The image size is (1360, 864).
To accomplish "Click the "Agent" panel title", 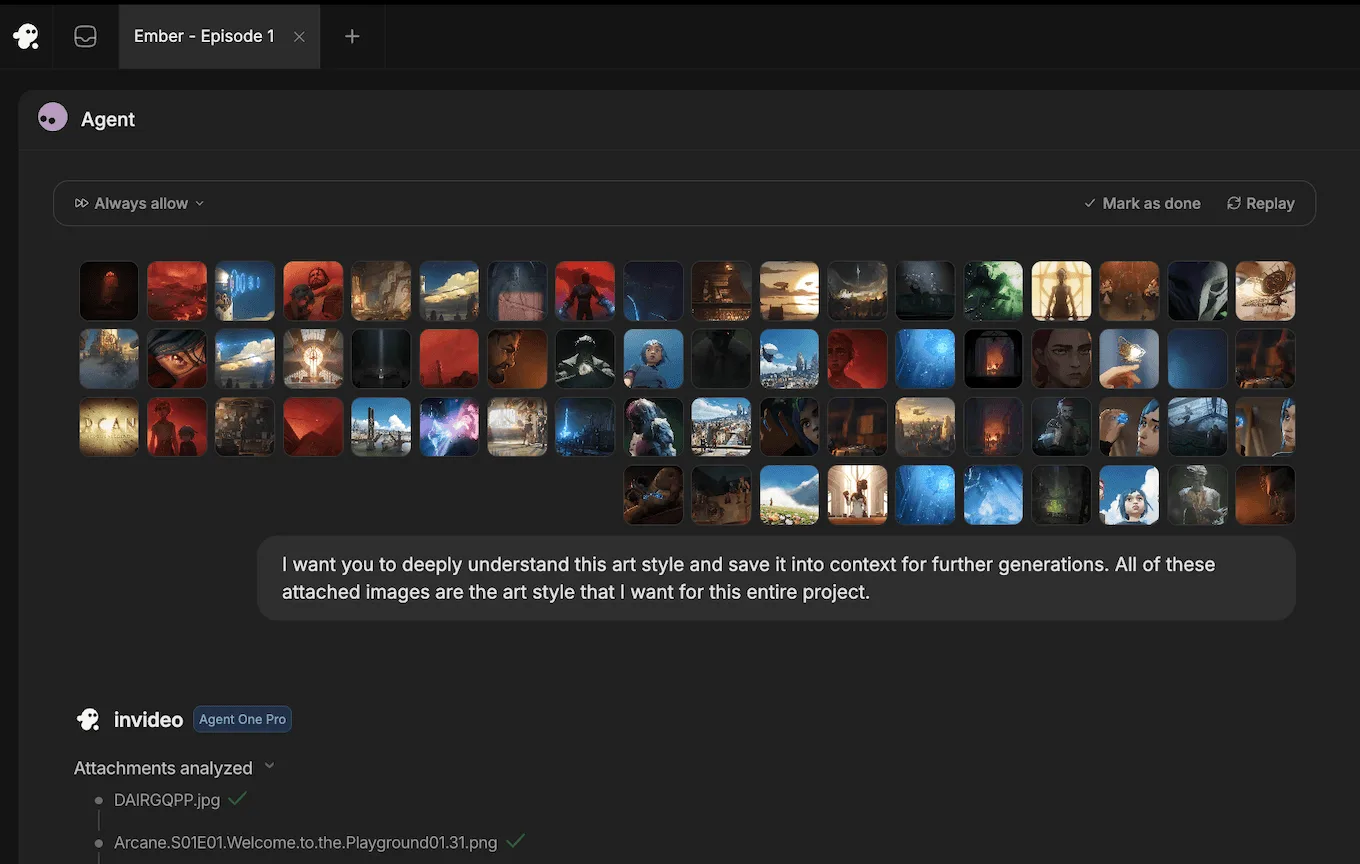I will coord(108,119).
